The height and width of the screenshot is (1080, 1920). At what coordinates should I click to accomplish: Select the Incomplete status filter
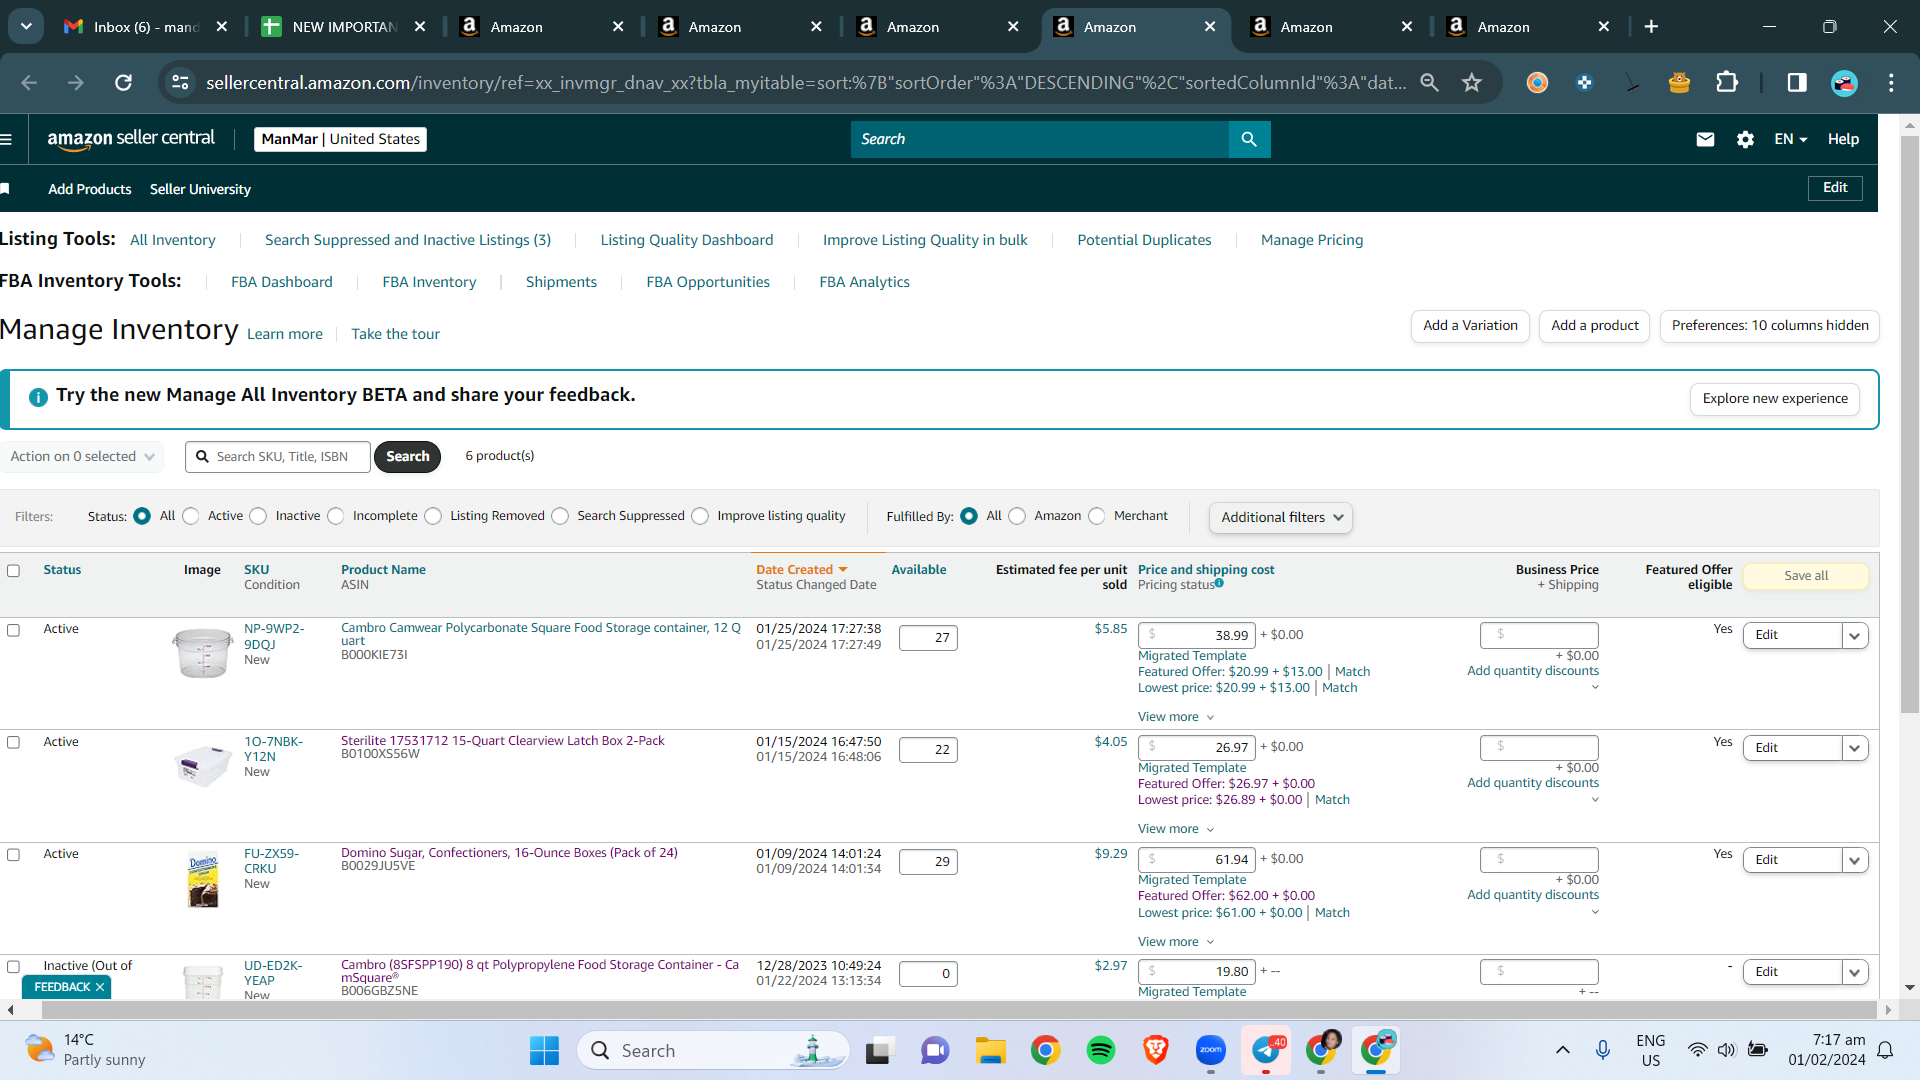[336, 516]
